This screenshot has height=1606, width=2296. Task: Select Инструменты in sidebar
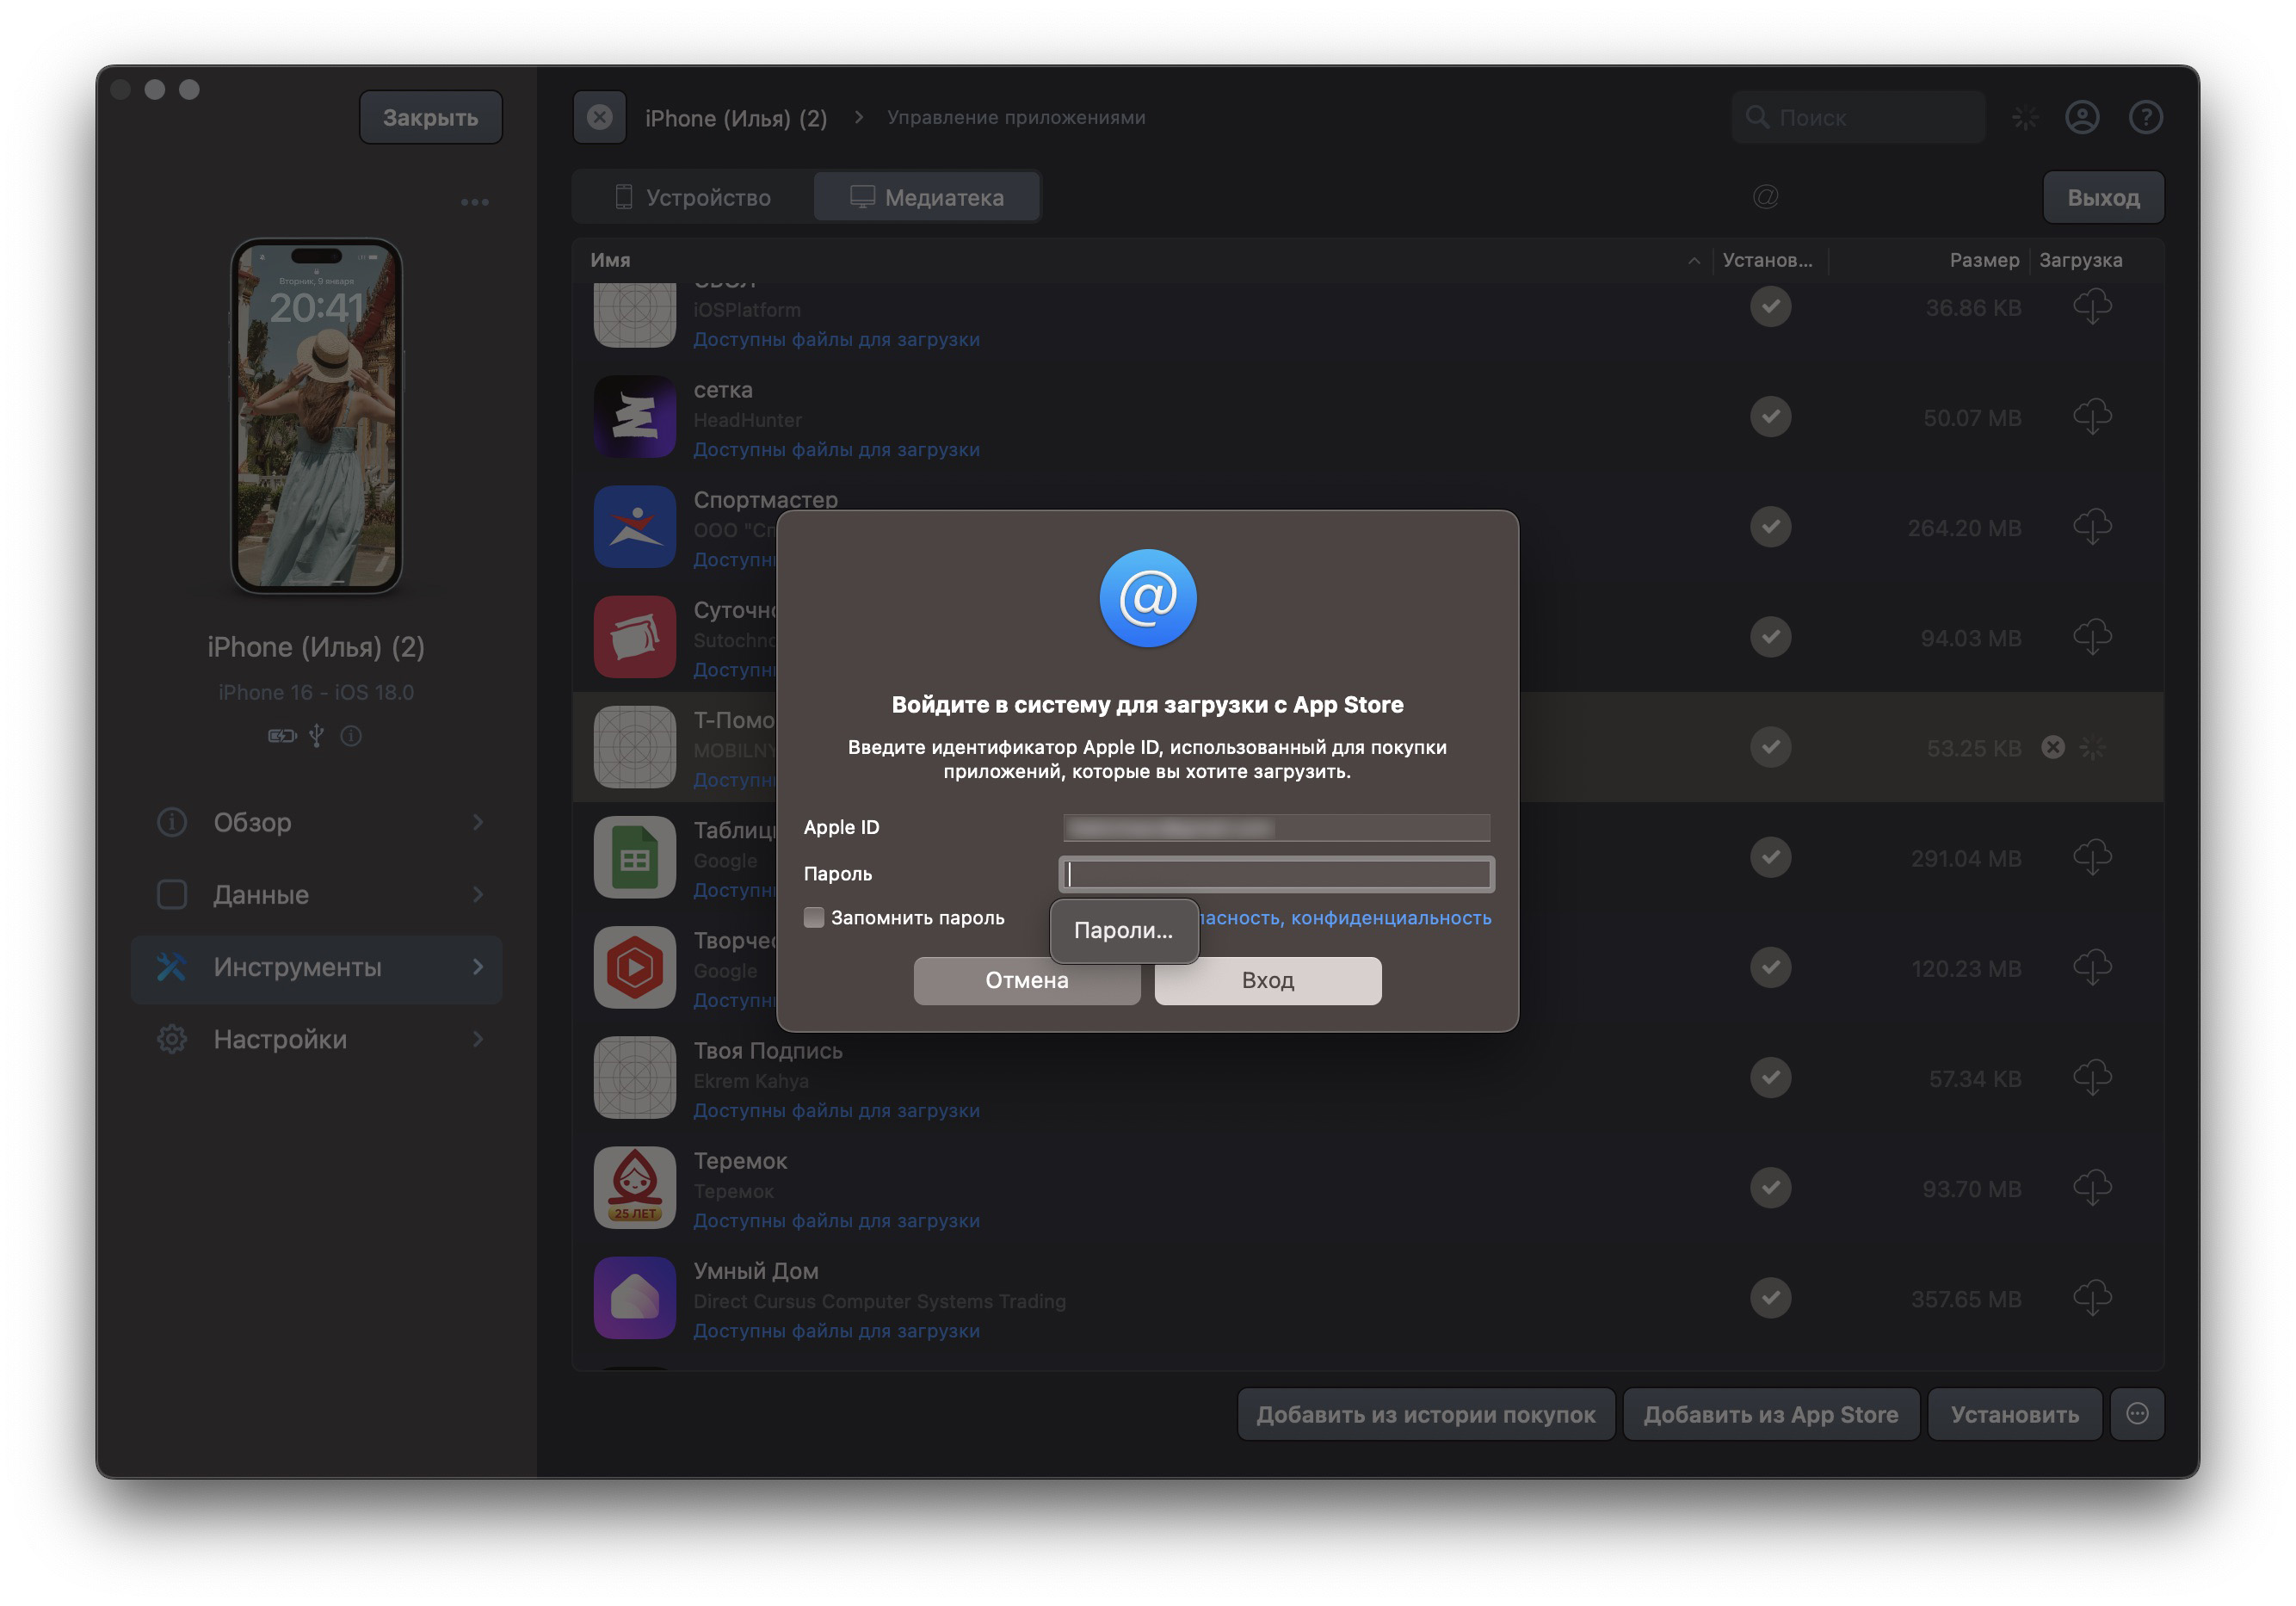click(x=317, y=967)
